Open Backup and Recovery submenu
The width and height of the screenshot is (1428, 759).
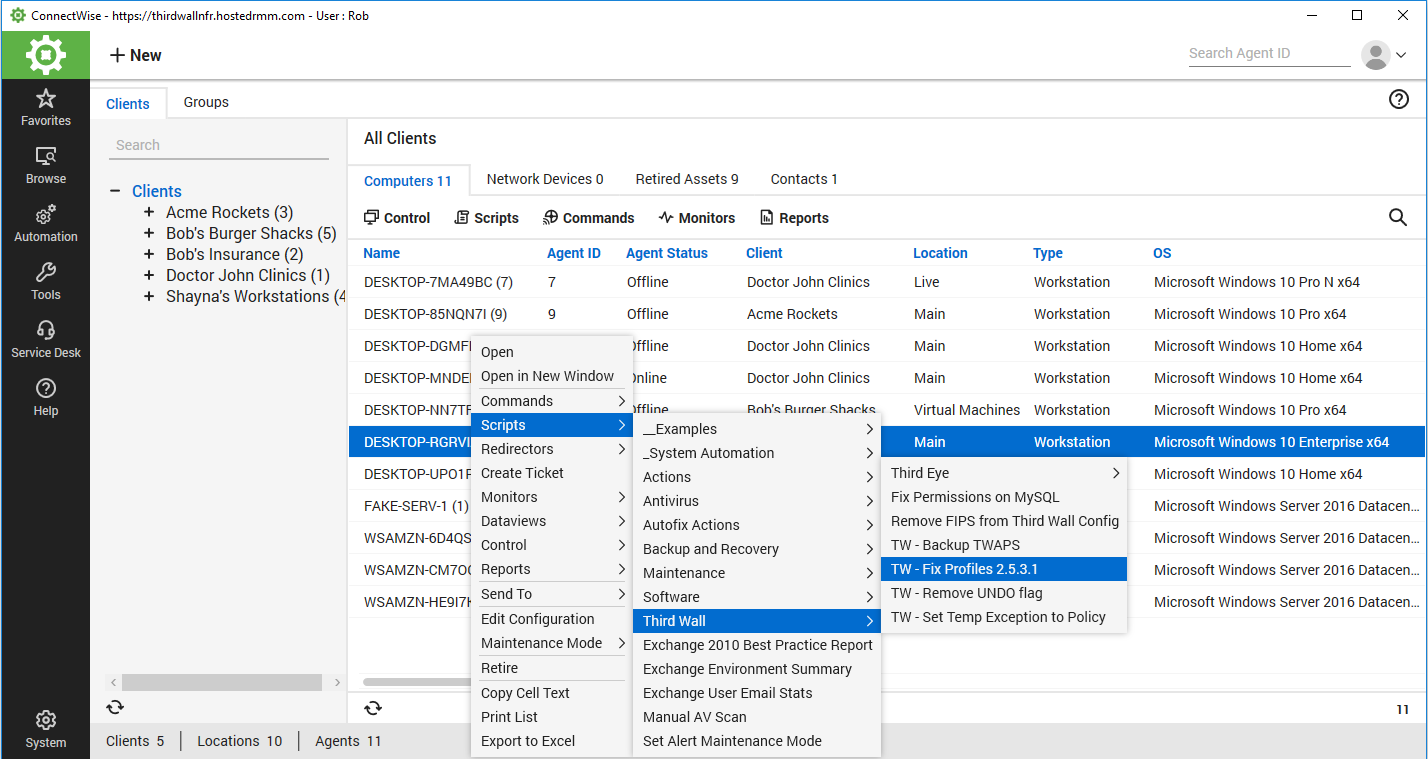[757, 549]
